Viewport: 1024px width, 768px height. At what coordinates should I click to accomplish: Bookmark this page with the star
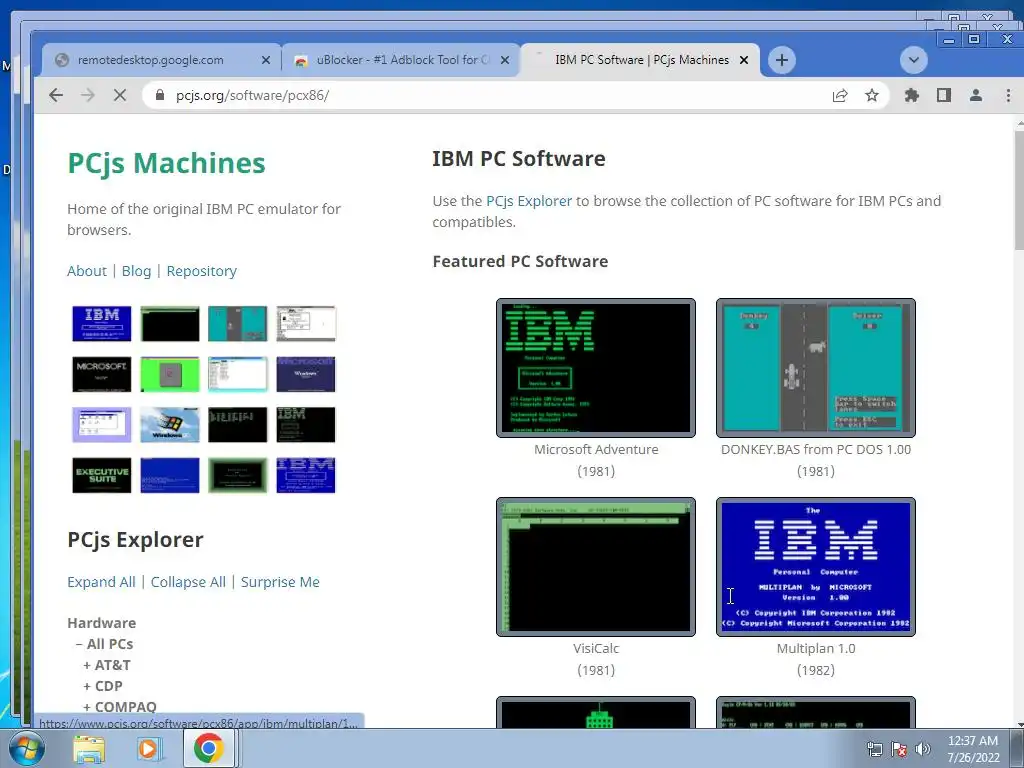[872, 95]
